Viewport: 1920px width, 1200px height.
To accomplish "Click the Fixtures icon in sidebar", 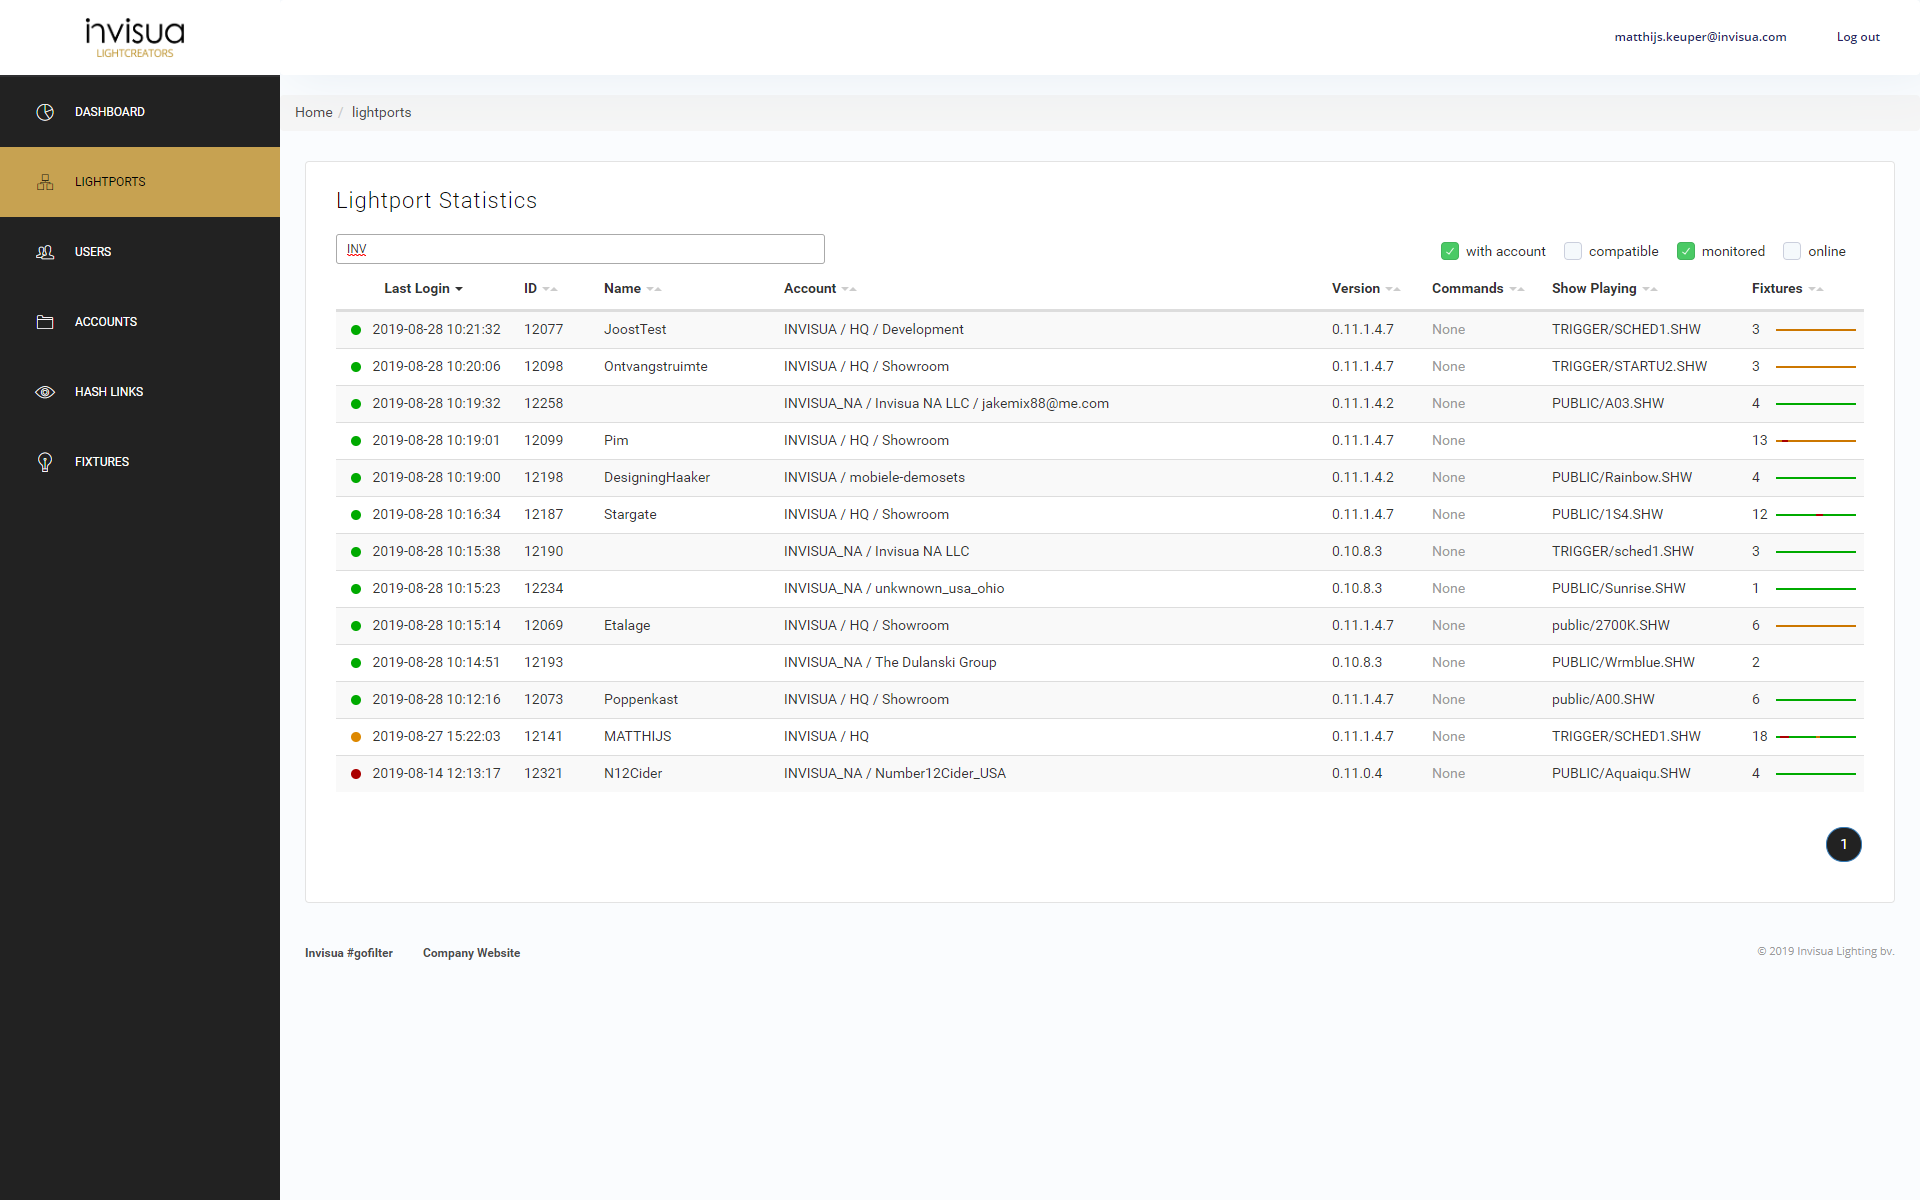I will coord(41,460).
